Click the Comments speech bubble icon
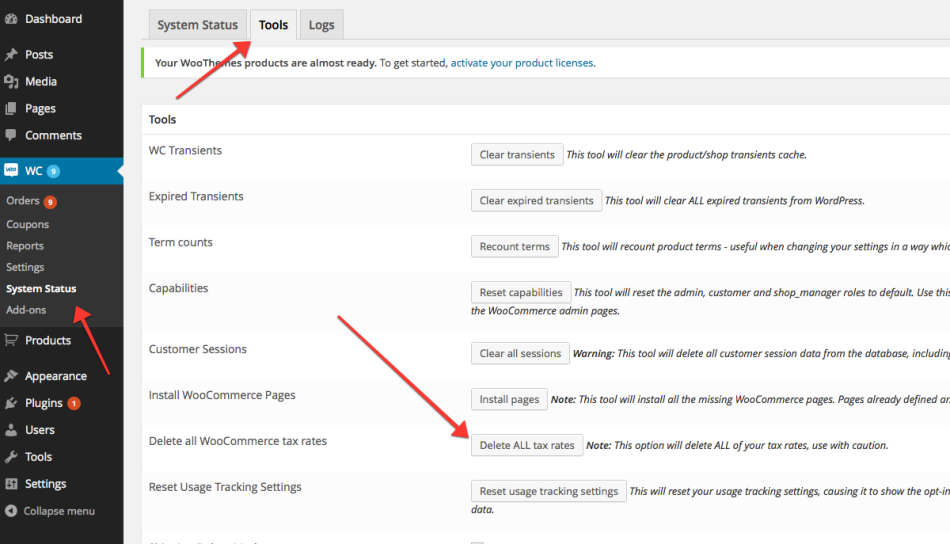The height and width of the screenshot is (544, 950). (11, 135)
